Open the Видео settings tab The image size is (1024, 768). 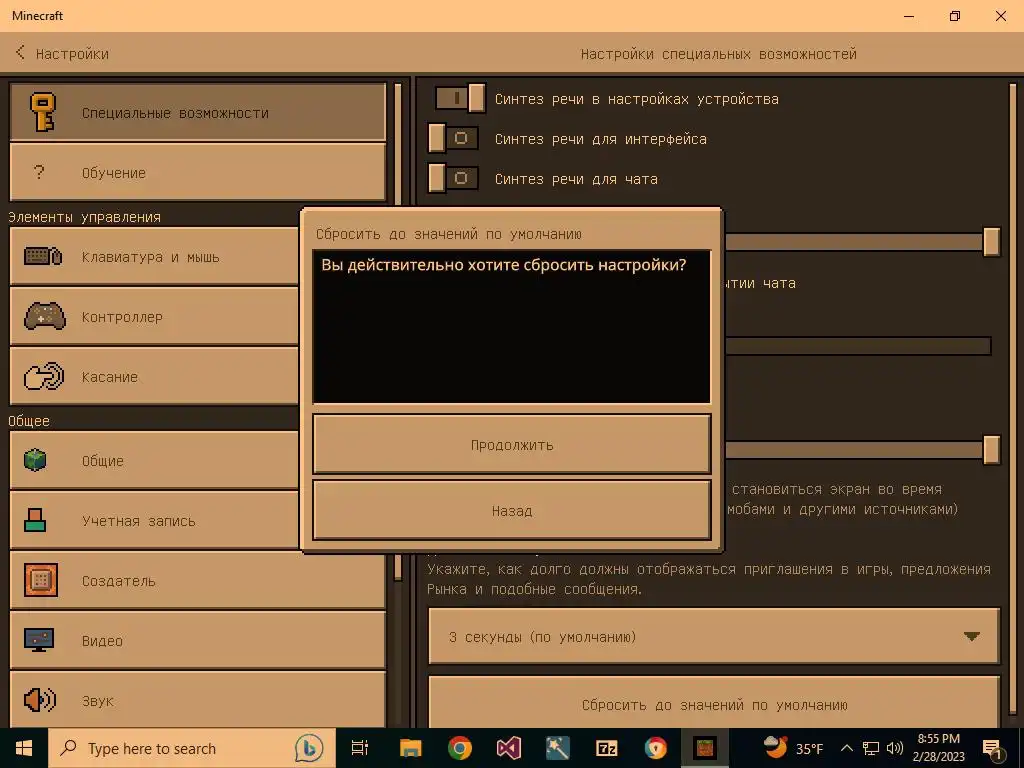[198, 640]
